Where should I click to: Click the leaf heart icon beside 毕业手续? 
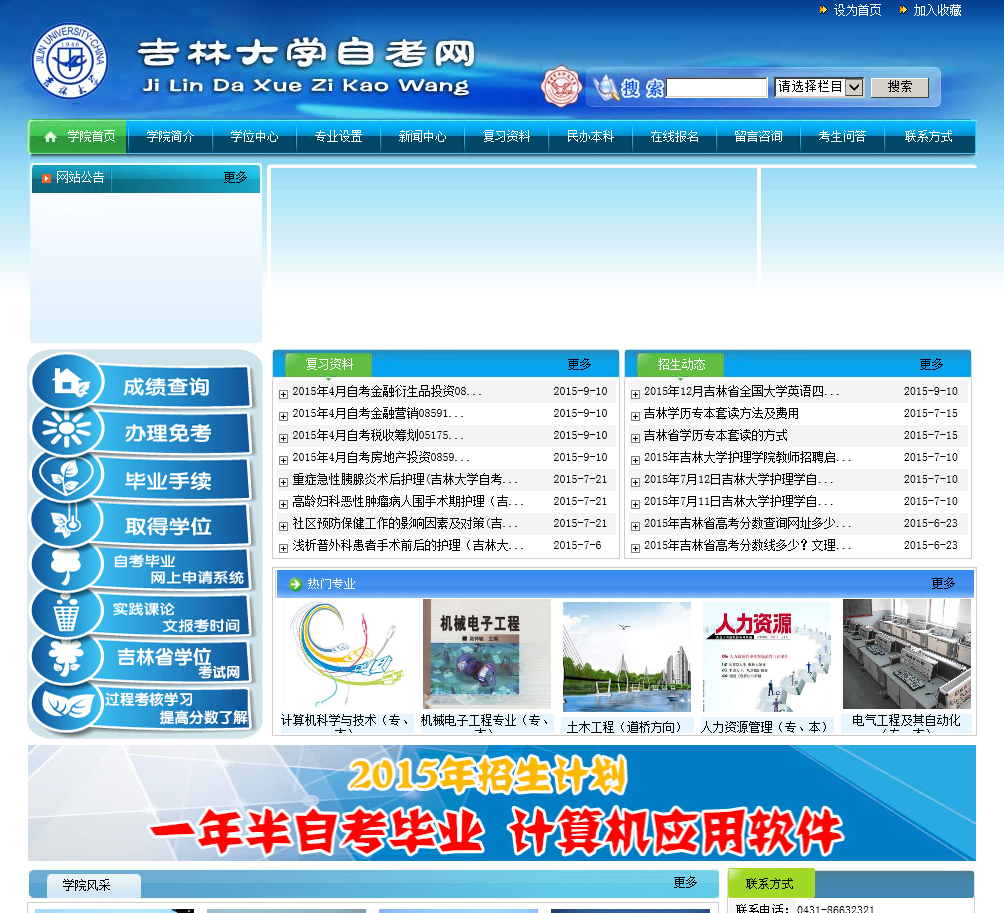click(x=65, y=476)
